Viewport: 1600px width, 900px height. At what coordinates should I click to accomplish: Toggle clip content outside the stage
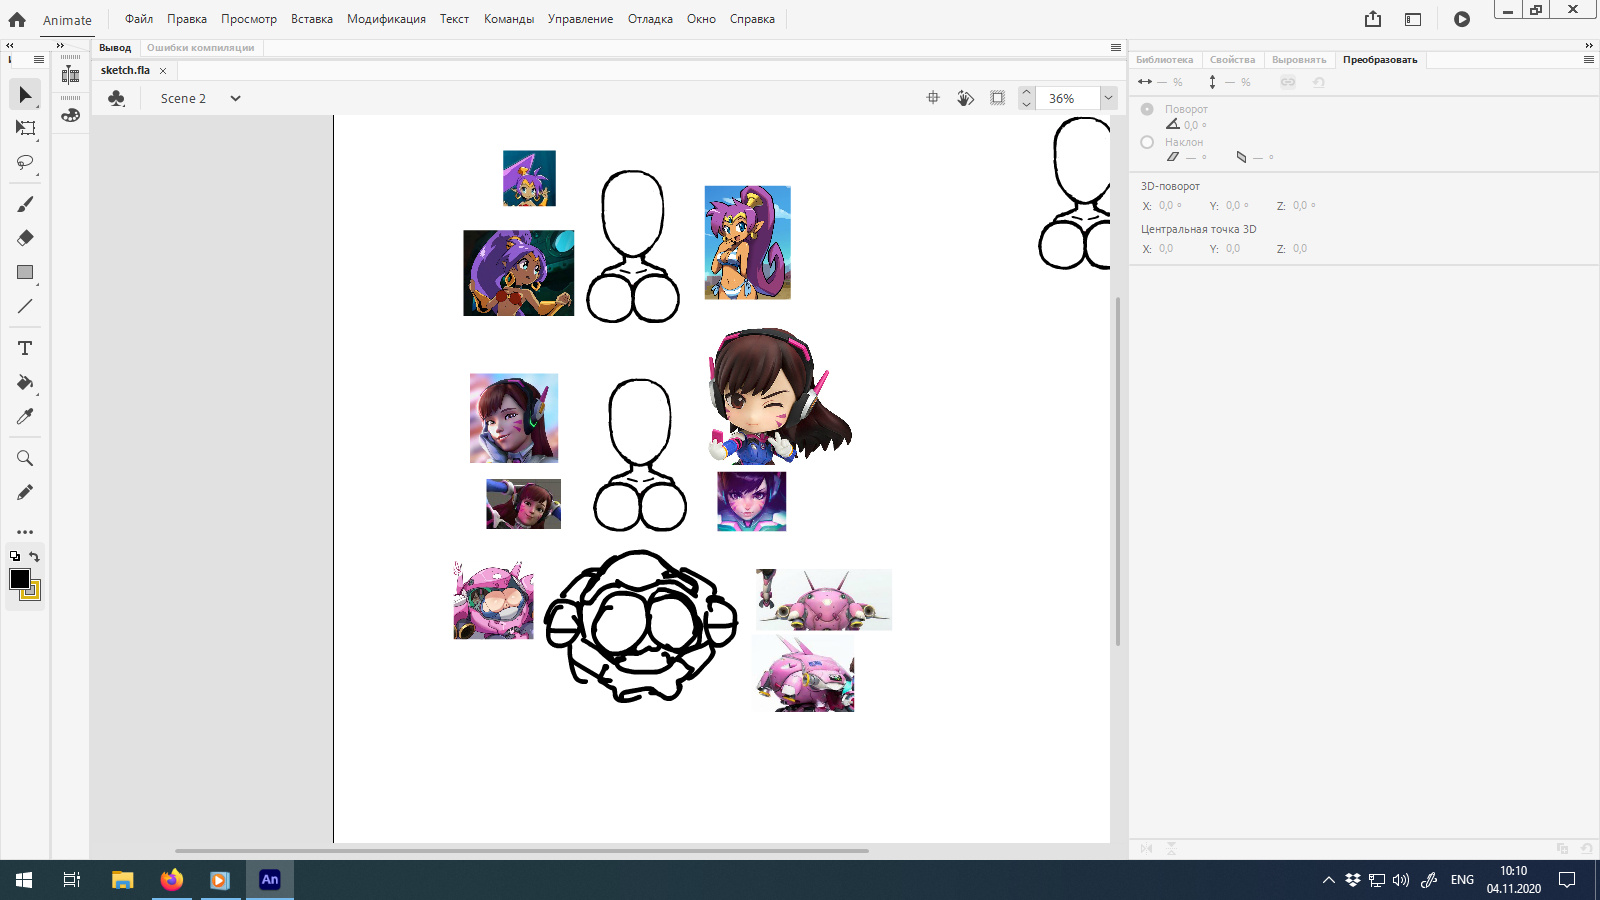pyautogui.click(x=997, y=98)
